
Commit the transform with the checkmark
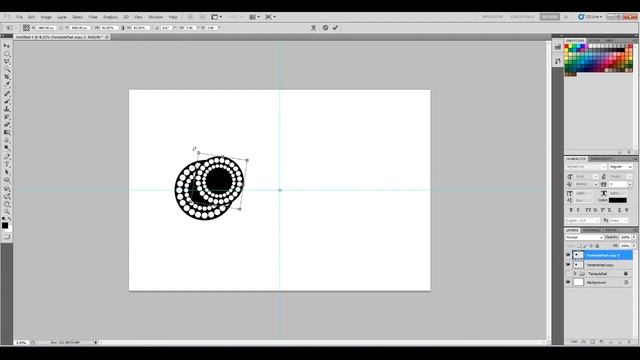pos(335,28)
